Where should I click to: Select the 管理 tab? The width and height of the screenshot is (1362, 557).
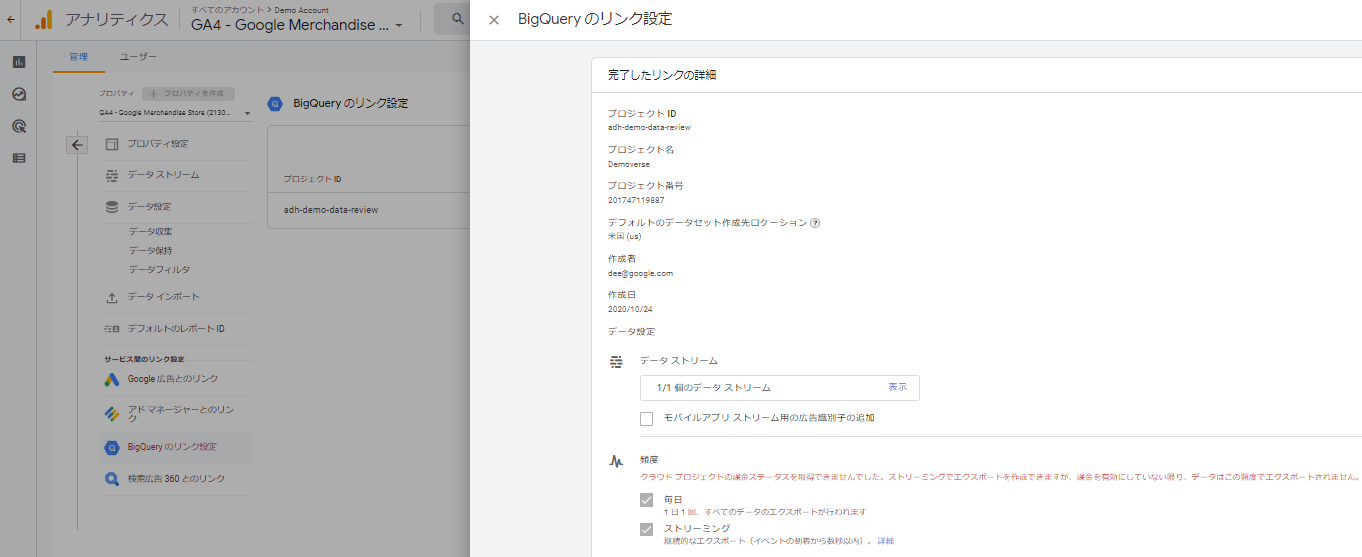[x=78, y=57]
